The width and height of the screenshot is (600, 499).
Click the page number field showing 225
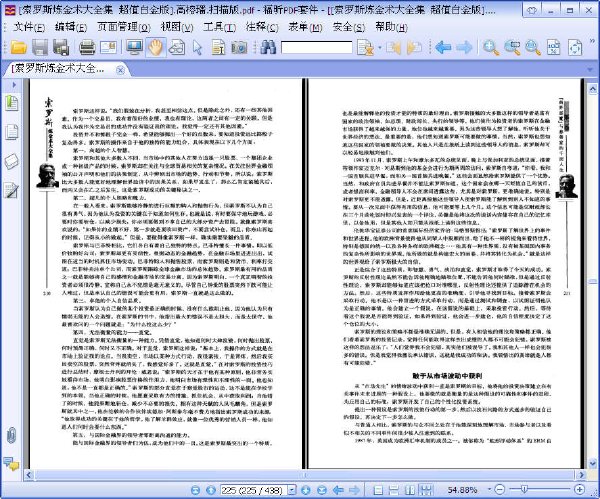(x=254, y=490)
